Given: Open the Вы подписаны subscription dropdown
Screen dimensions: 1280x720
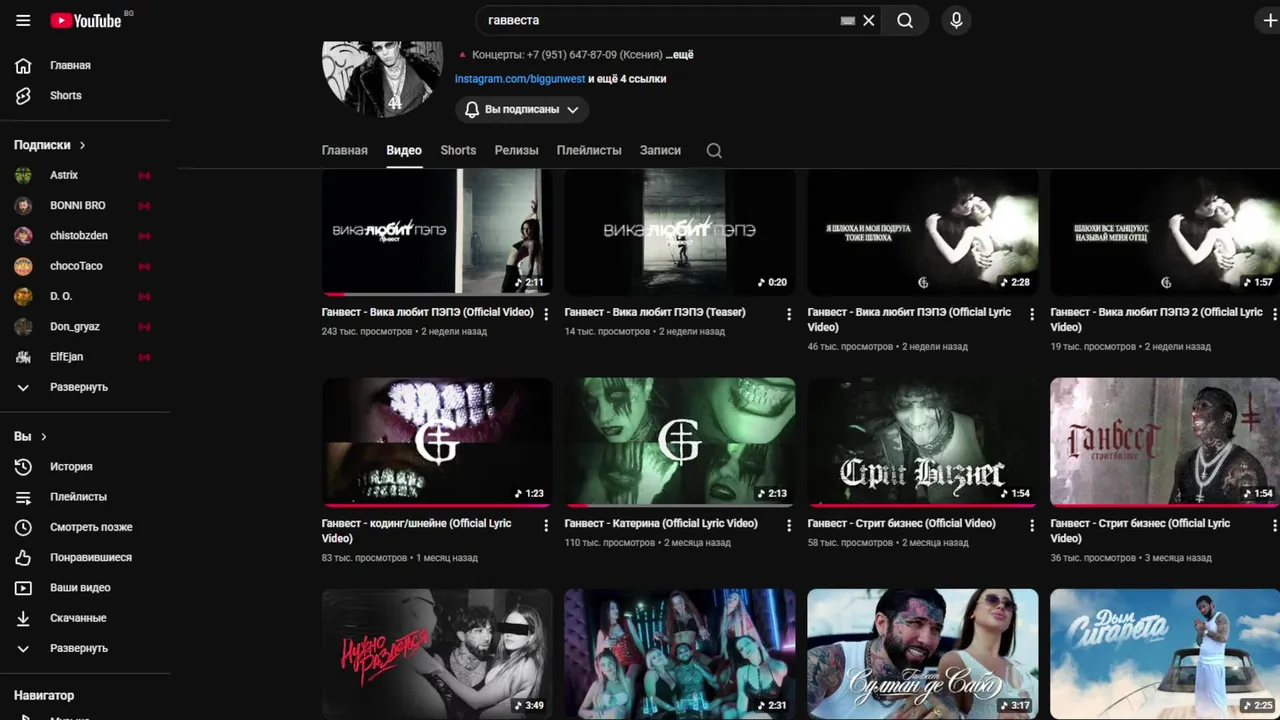Looking at the screenshot, I should (522, 109).
